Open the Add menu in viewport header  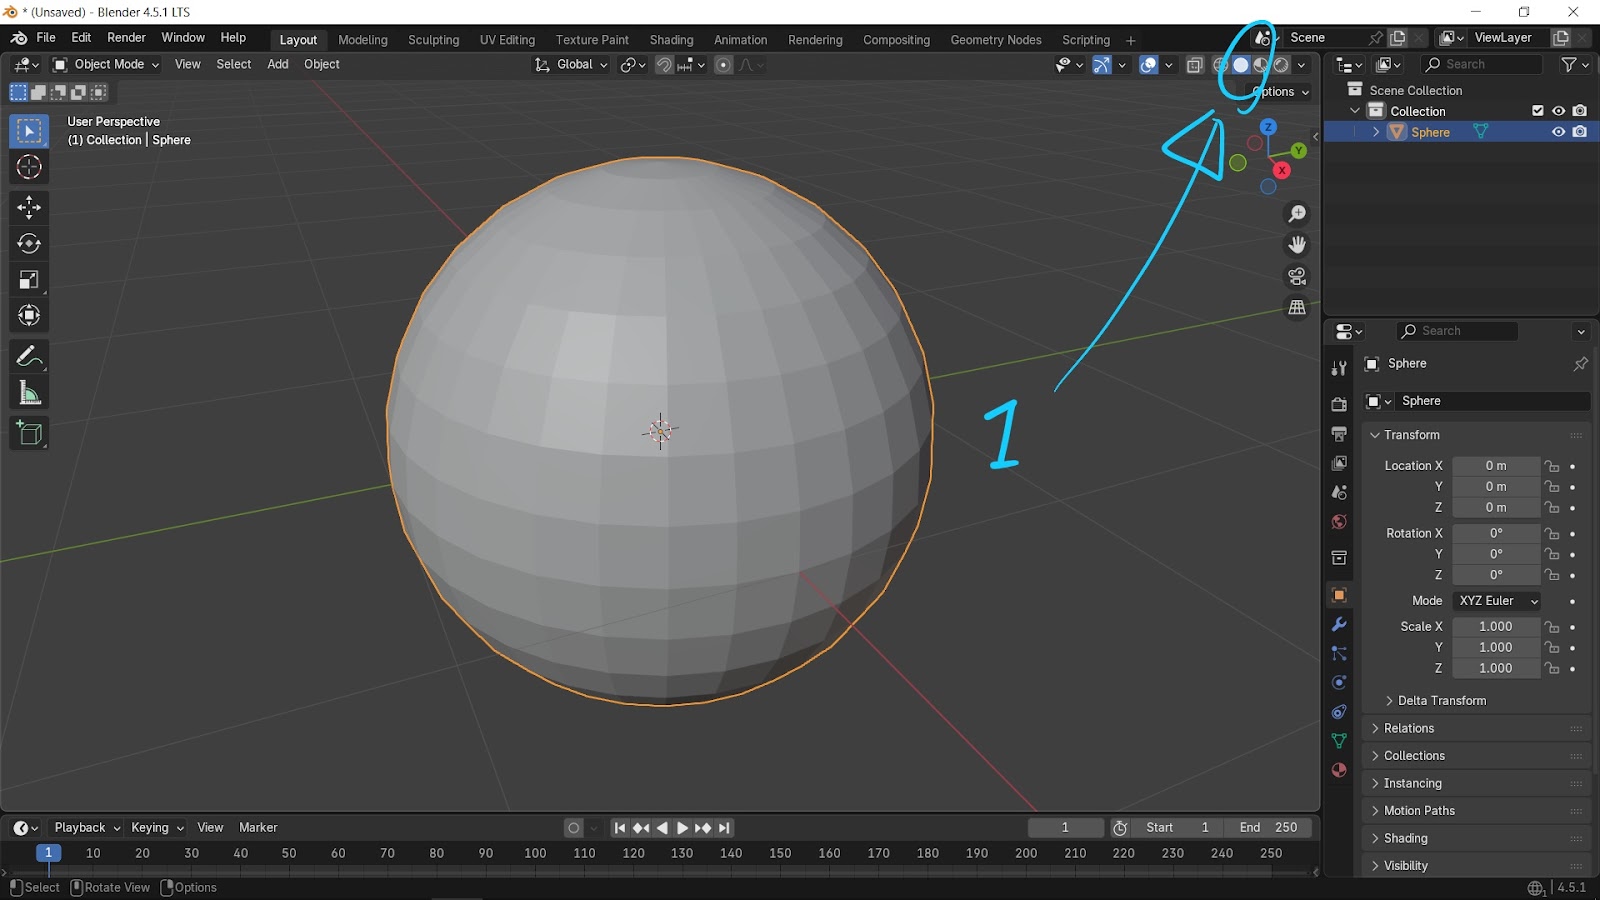pyautogui.click(x=278, y=64)
